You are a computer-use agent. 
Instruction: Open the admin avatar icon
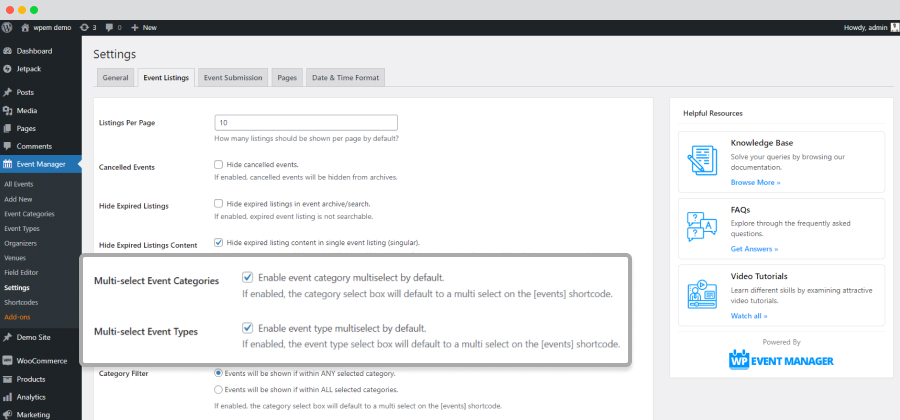[x=894, y=27]
